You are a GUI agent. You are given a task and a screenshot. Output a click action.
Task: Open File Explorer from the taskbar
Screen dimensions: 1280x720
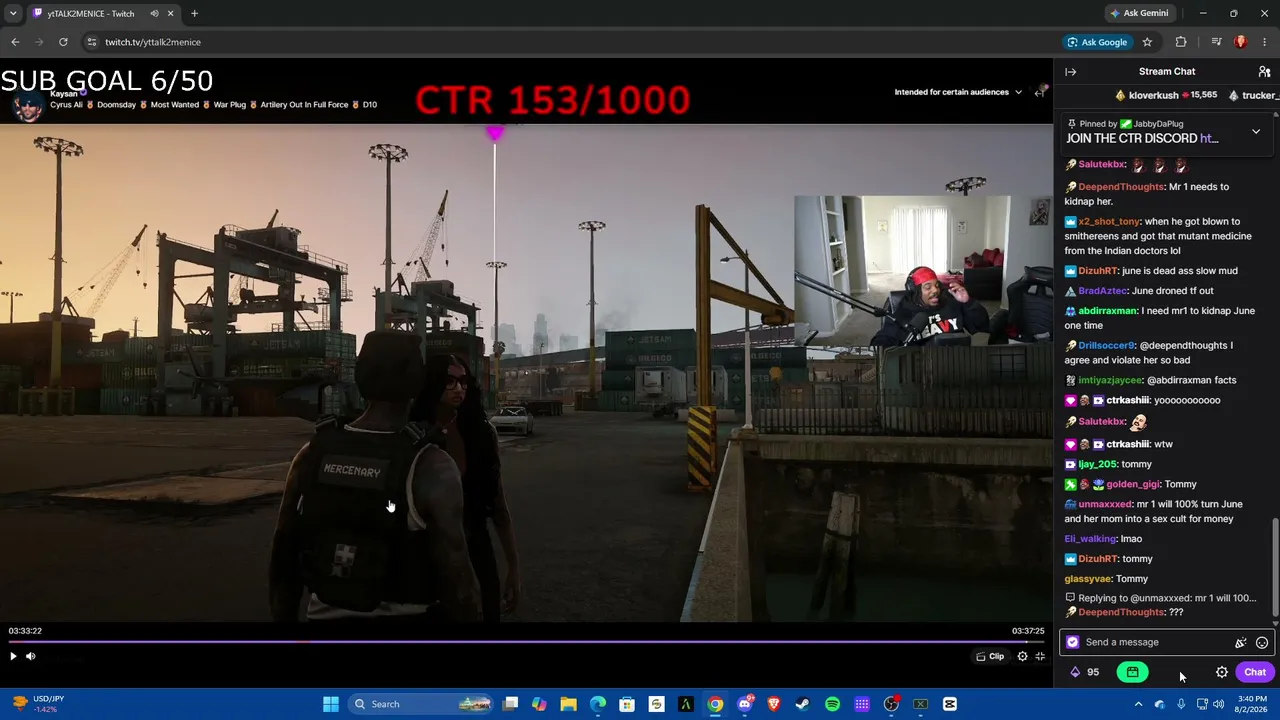pyautogui.click(x=568, y=704)
